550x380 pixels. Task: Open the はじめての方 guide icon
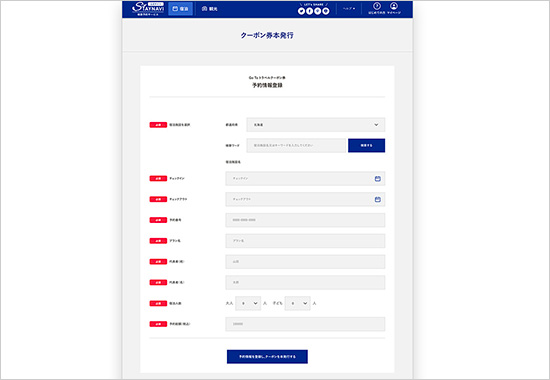tap(377, 8)
